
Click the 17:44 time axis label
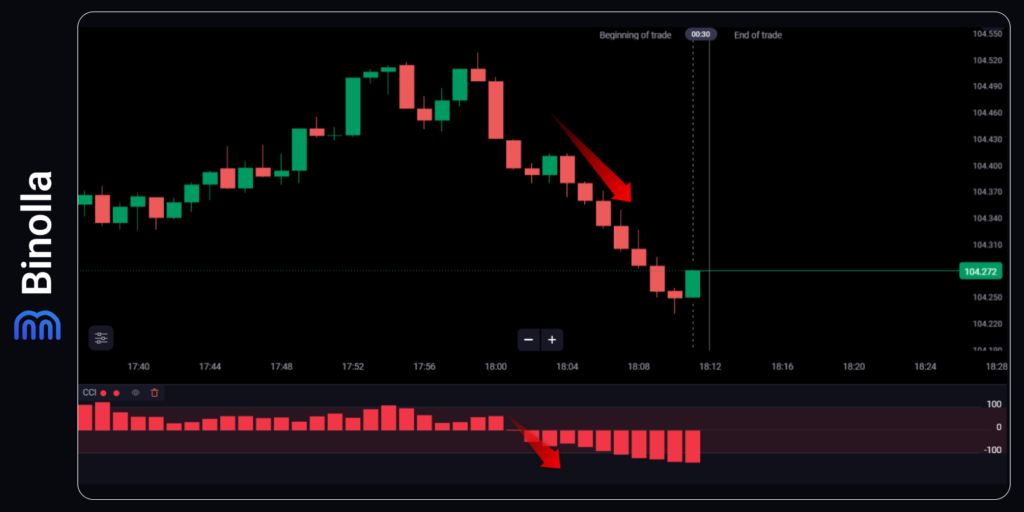[210, 367]
